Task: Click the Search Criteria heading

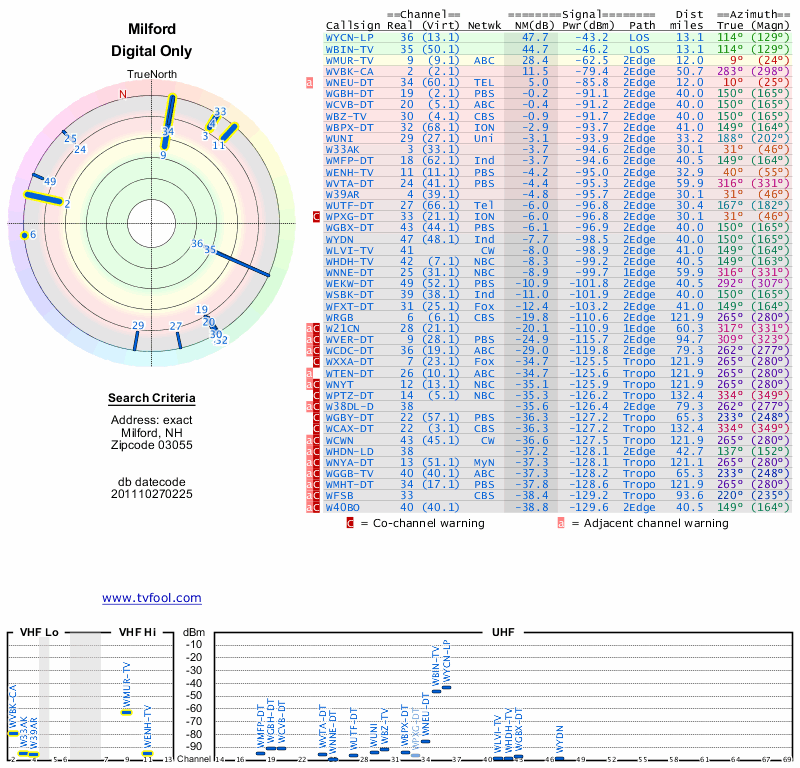Action: 151,400
